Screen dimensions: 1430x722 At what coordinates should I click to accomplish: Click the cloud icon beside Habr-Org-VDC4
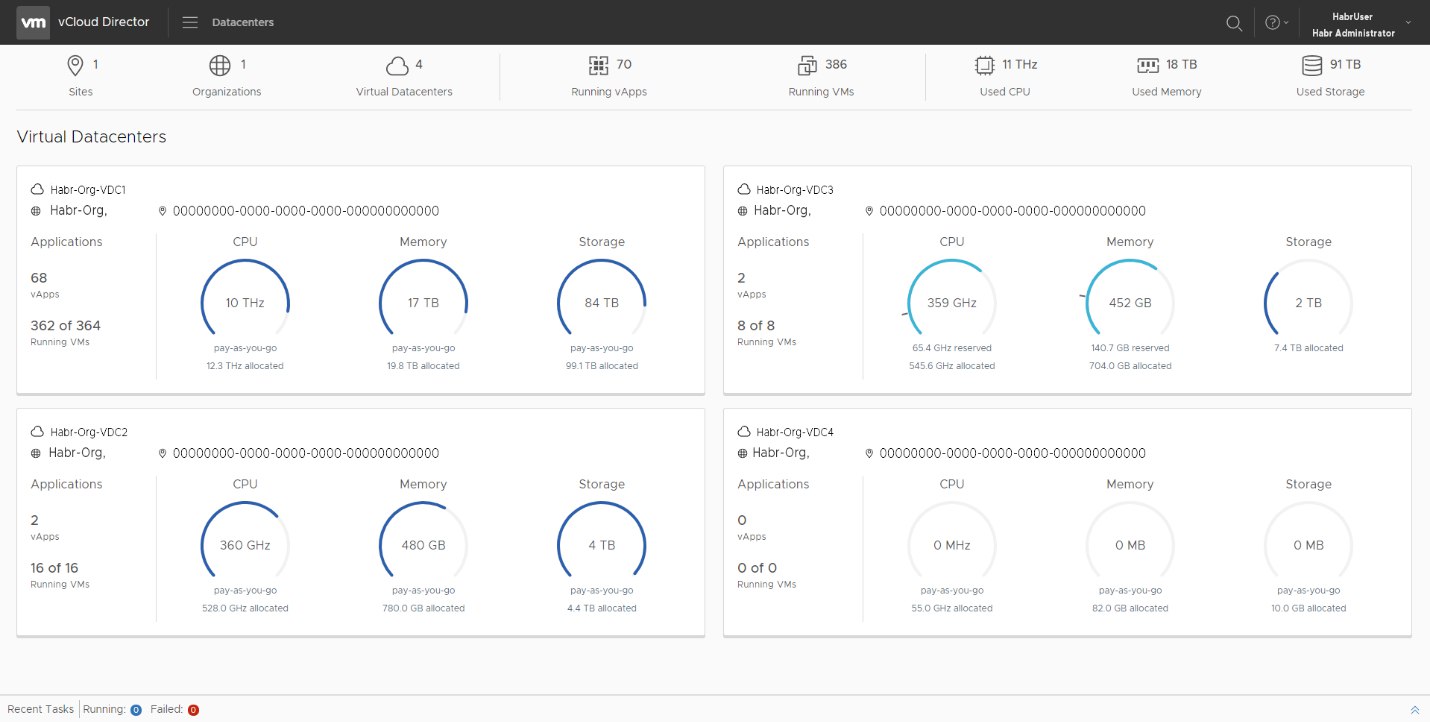tap(744, 432)
